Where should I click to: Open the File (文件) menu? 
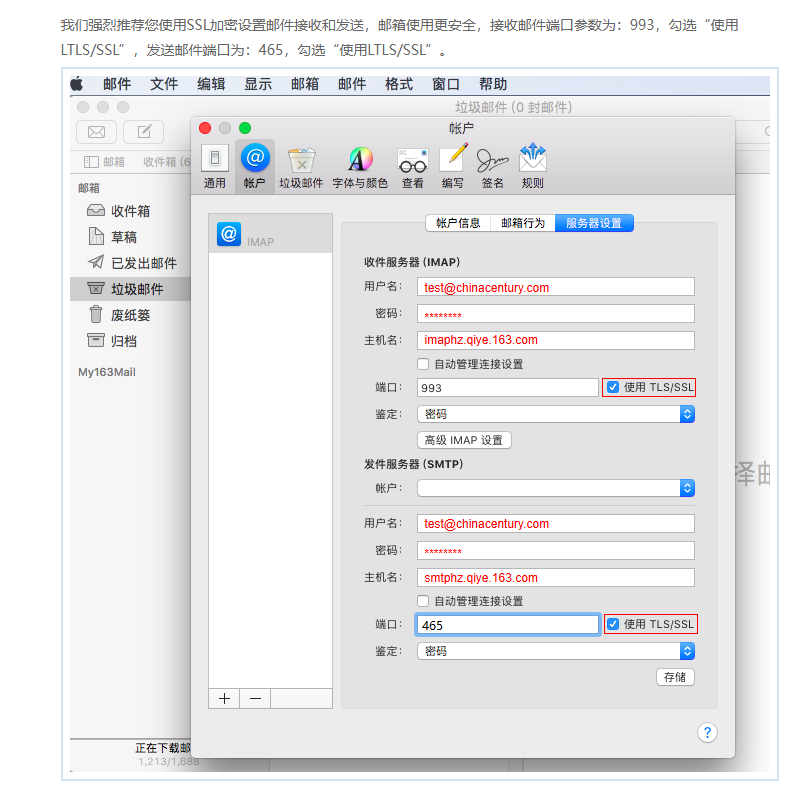tap(164, 84)
